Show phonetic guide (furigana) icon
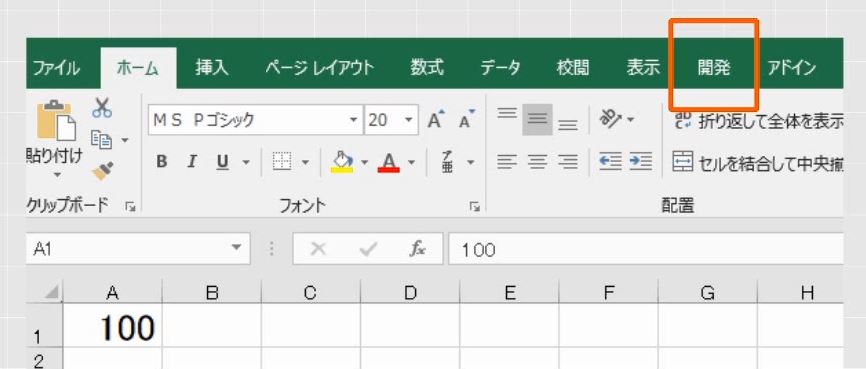866x369 pixels. click(x=447, y=162)
